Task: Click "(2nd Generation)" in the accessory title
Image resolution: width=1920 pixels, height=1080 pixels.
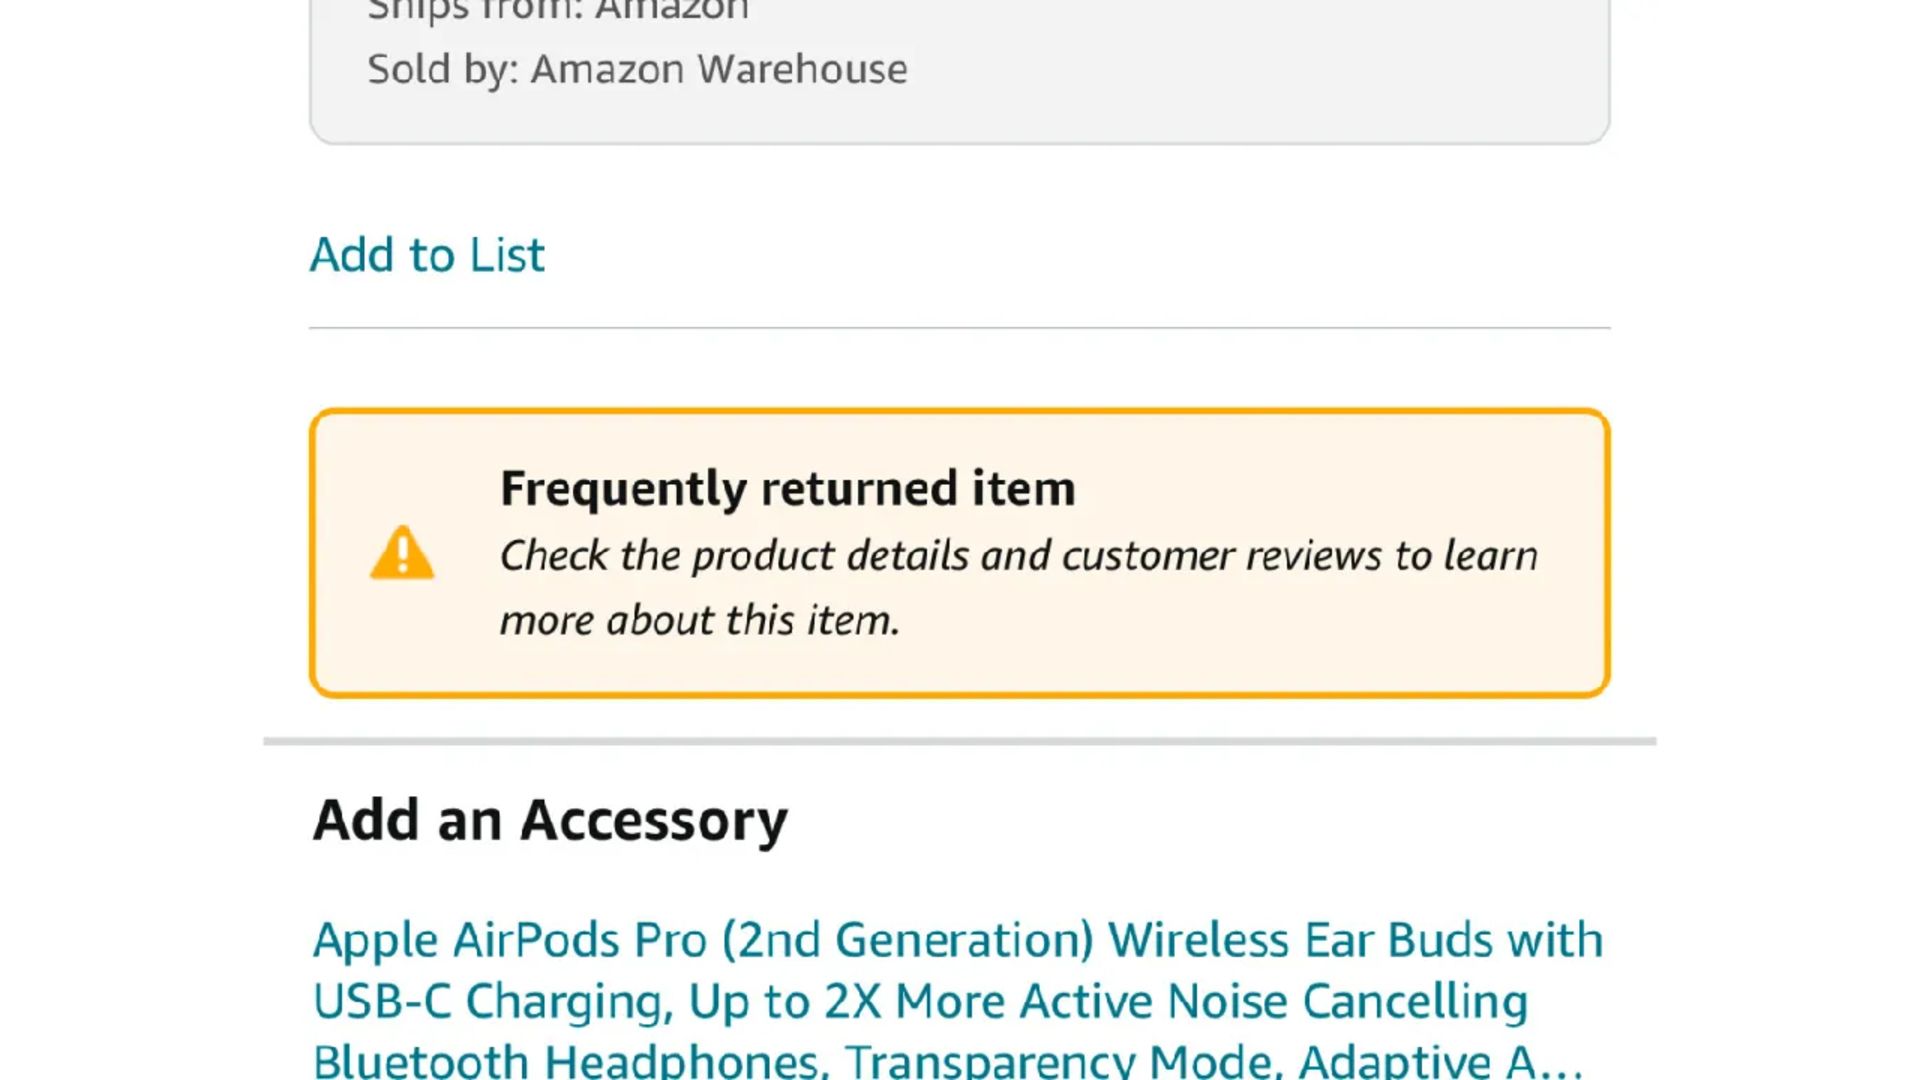Action: [908, 940]
